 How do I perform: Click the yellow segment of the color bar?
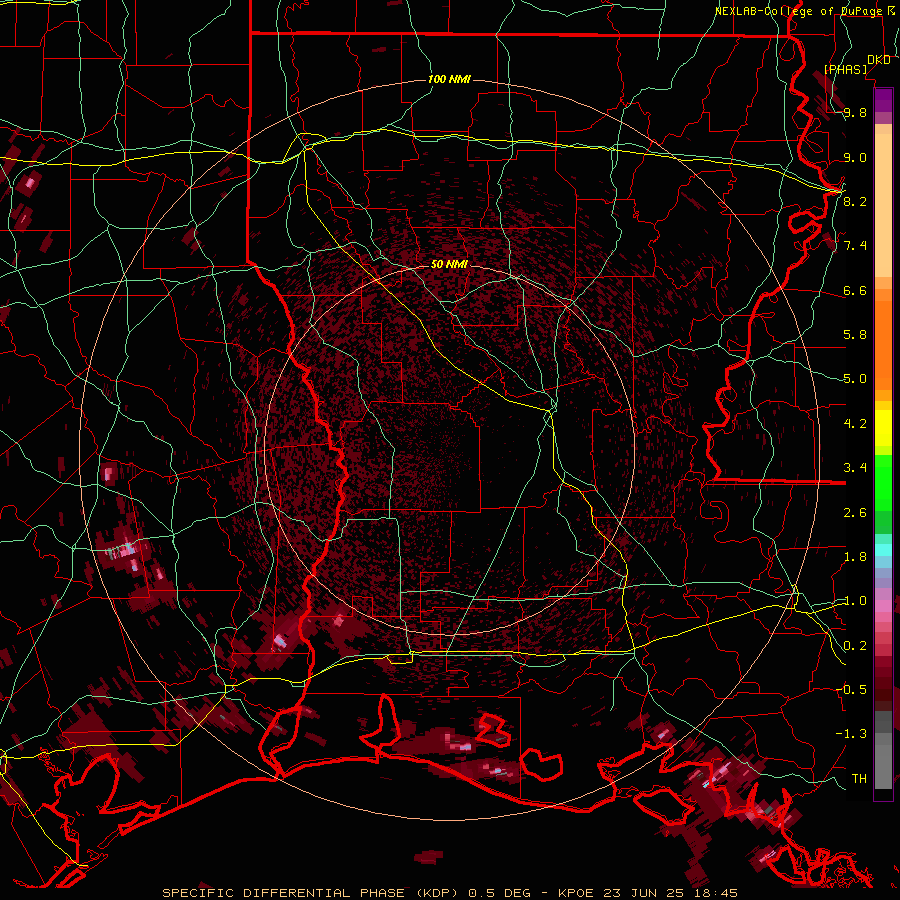(x=883, y=428)
